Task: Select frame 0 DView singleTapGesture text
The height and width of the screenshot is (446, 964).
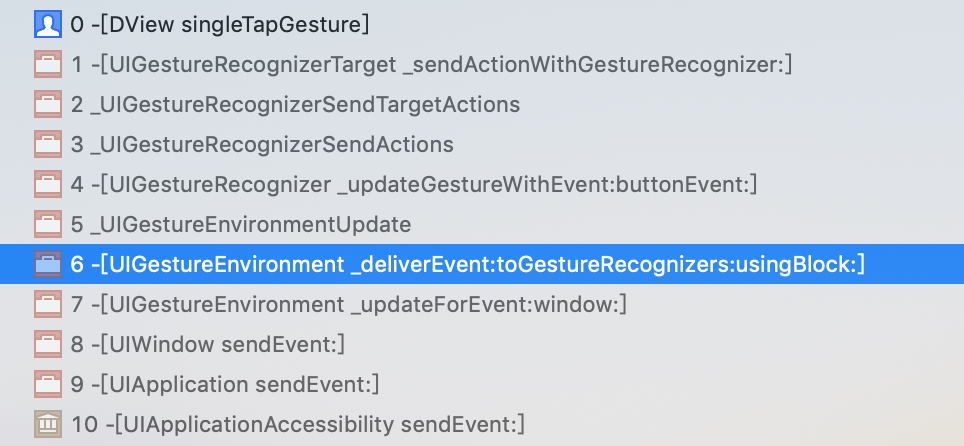Action: point(220,25)
